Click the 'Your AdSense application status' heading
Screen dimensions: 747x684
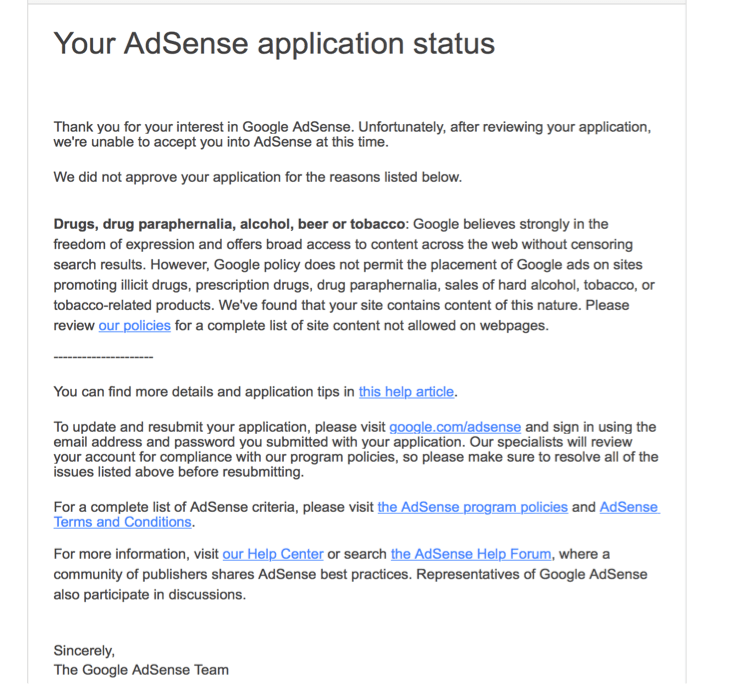click(274, 43)
